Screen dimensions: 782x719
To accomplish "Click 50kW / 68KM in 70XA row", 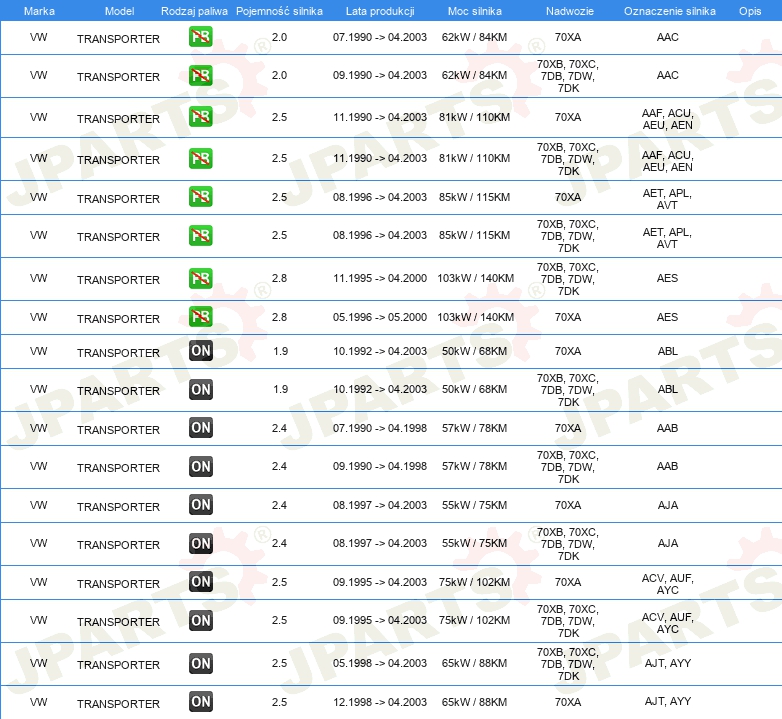I will pyautogui.click(x=474, y=351).
